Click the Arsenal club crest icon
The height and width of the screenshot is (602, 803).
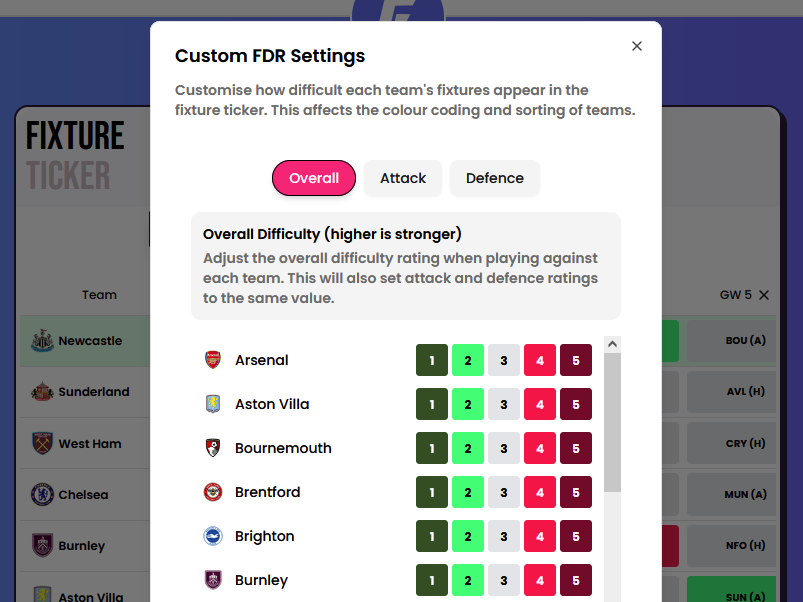point(212,360)
